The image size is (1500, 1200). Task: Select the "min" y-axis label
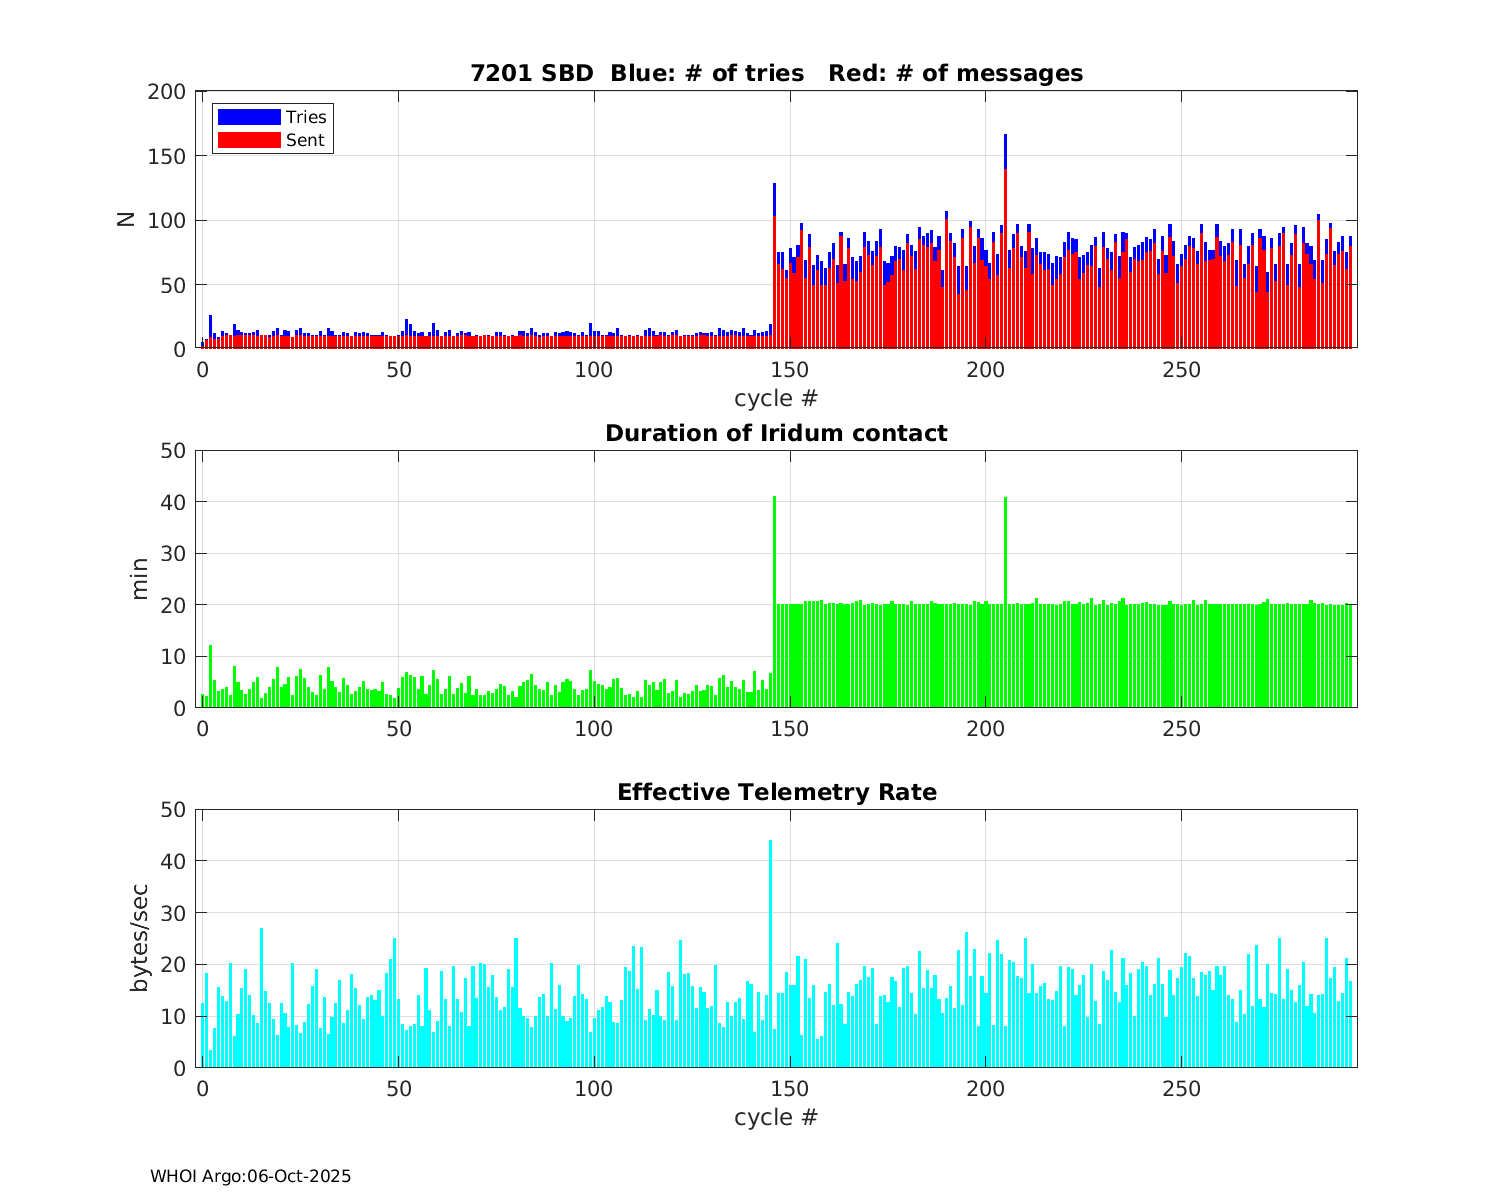(x=139, y=579)
